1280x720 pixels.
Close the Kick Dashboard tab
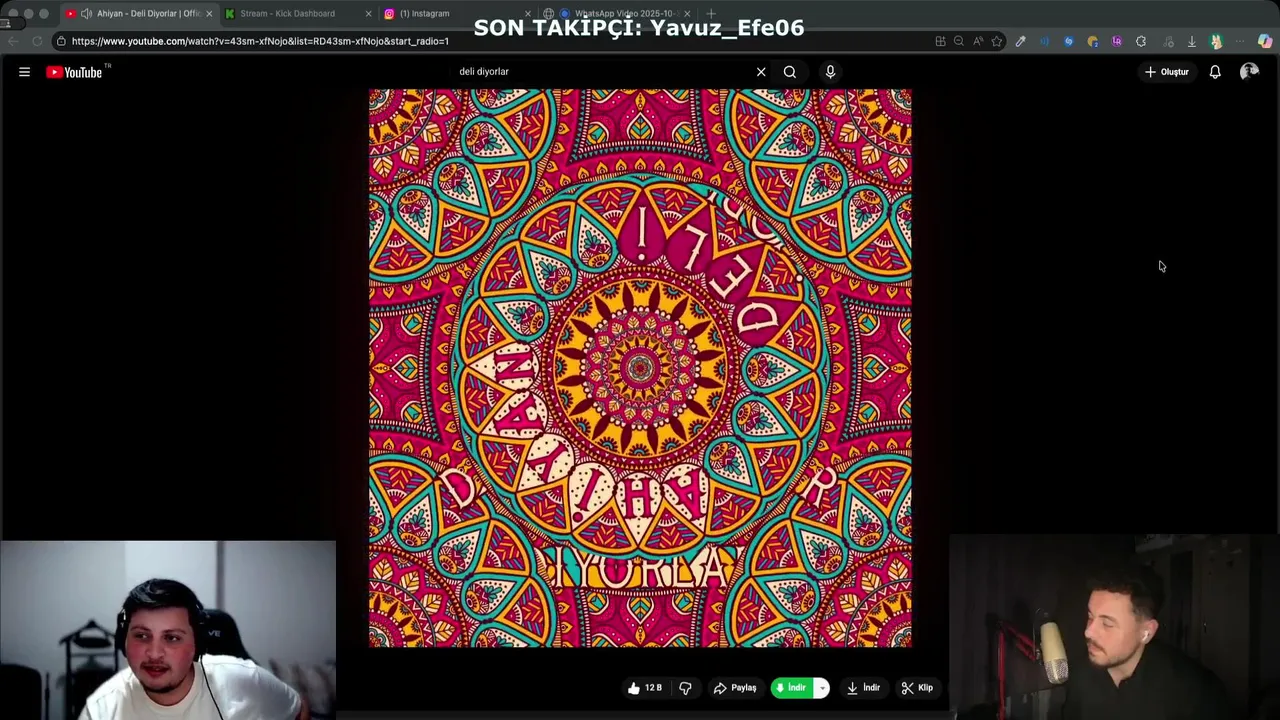[369, 14]
